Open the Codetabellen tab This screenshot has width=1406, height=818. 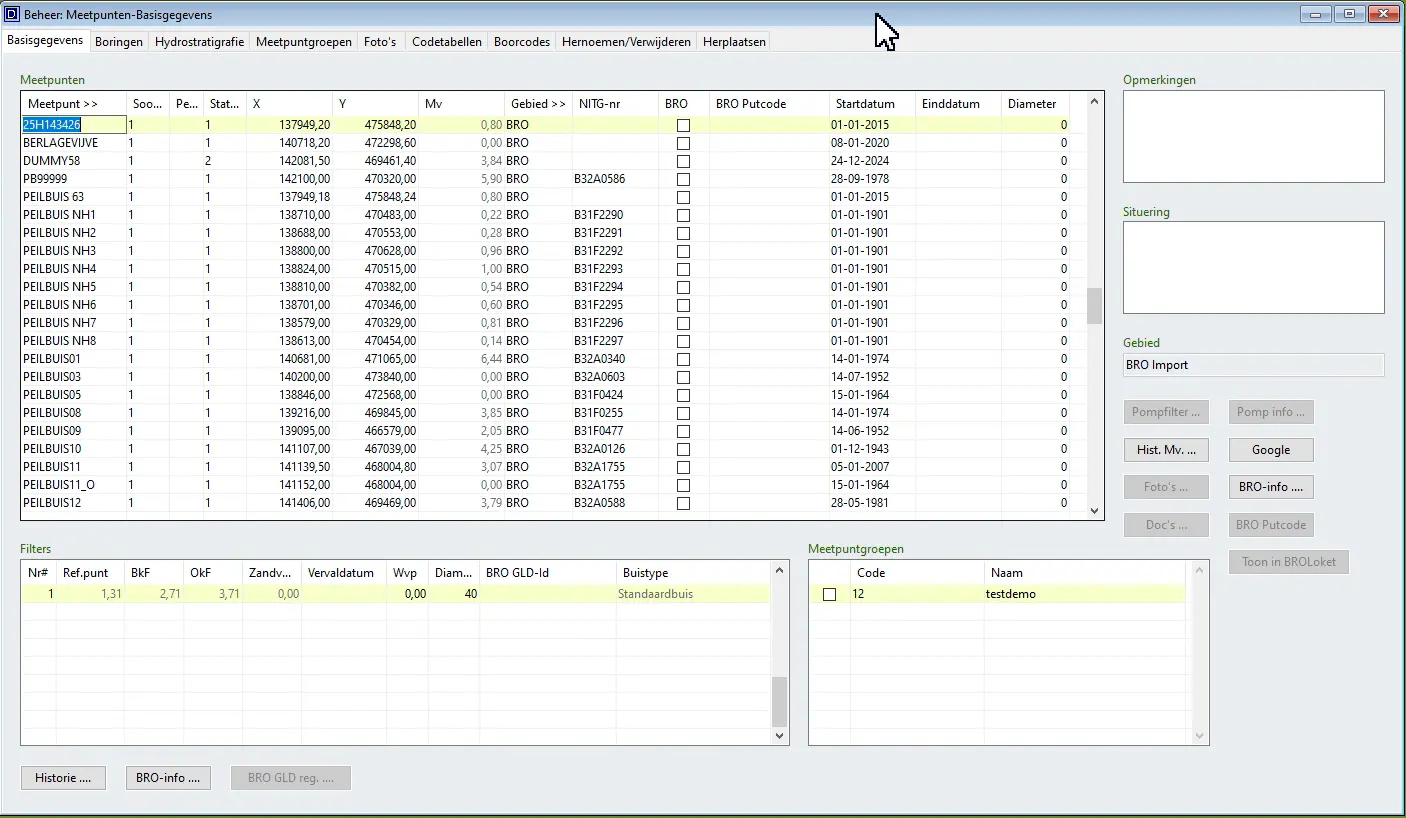point(447,42)
